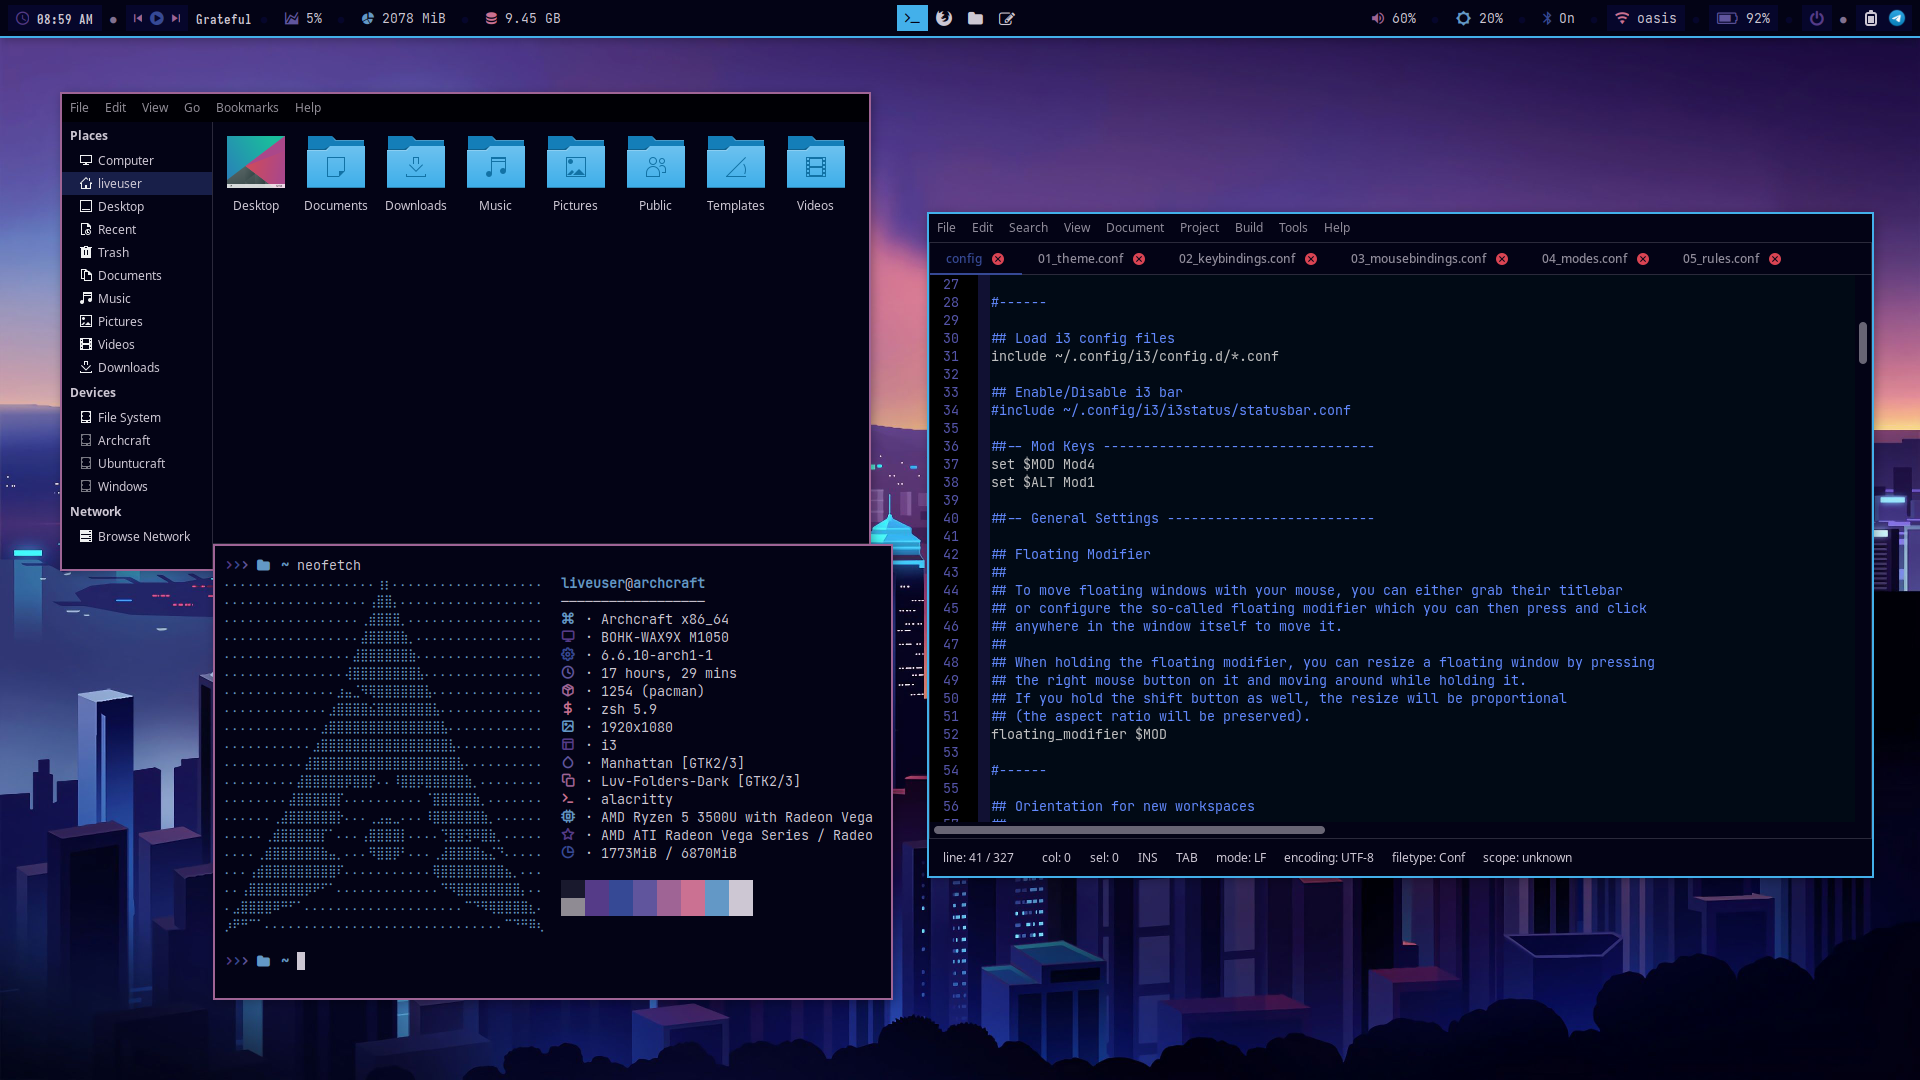1920x1080 pixels.
Task: Skip to the next track in the top bar
Action: (176, 18)
